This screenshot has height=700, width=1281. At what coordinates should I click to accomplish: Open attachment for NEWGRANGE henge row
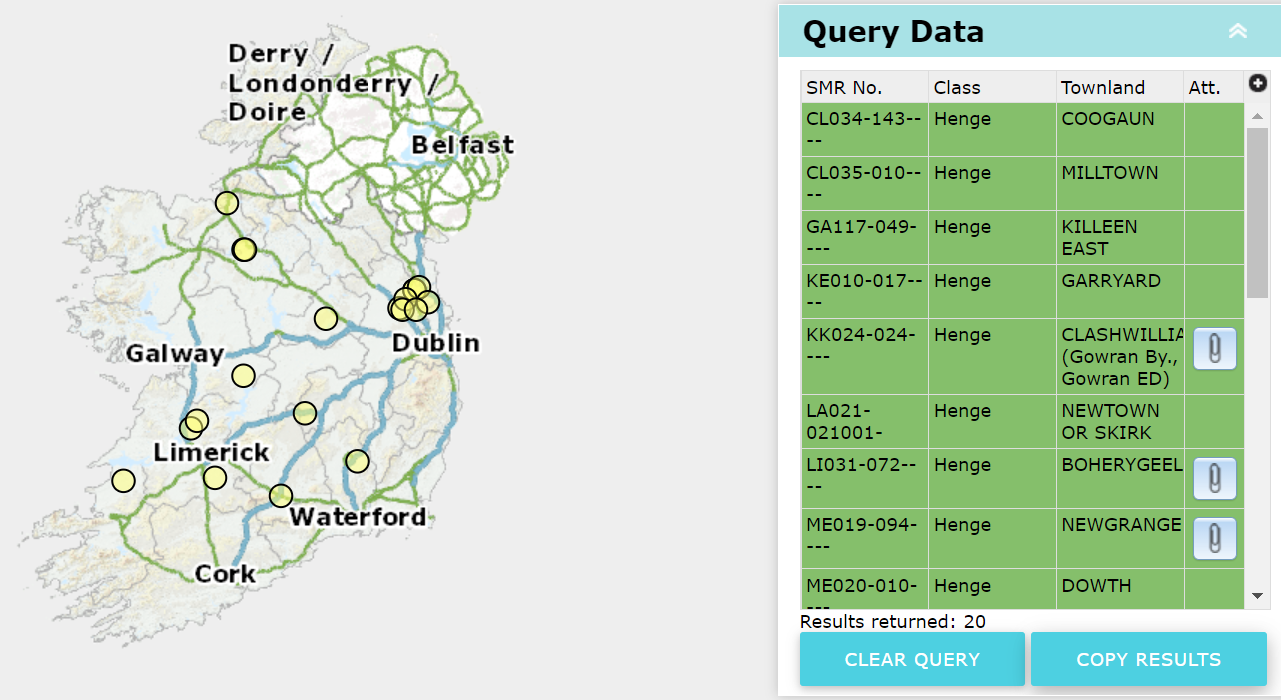tap(1214, 539)
